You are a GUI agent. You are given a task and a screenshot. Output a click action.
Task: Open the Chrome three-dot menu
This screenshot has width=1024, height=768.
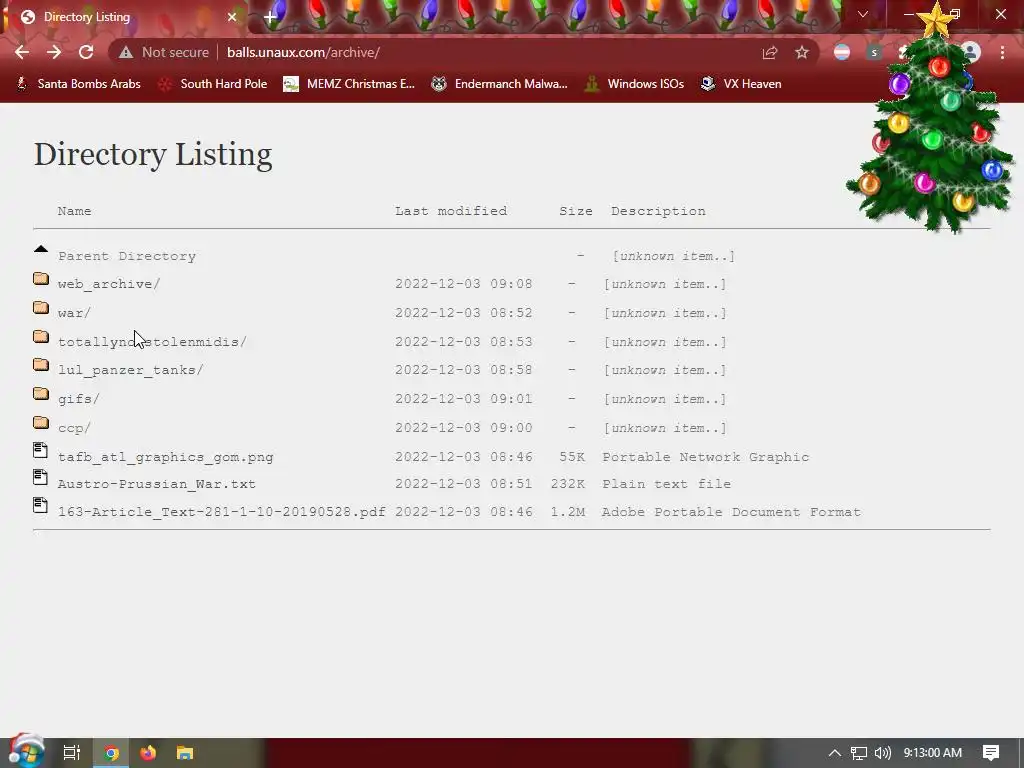tap(1002, 52)
